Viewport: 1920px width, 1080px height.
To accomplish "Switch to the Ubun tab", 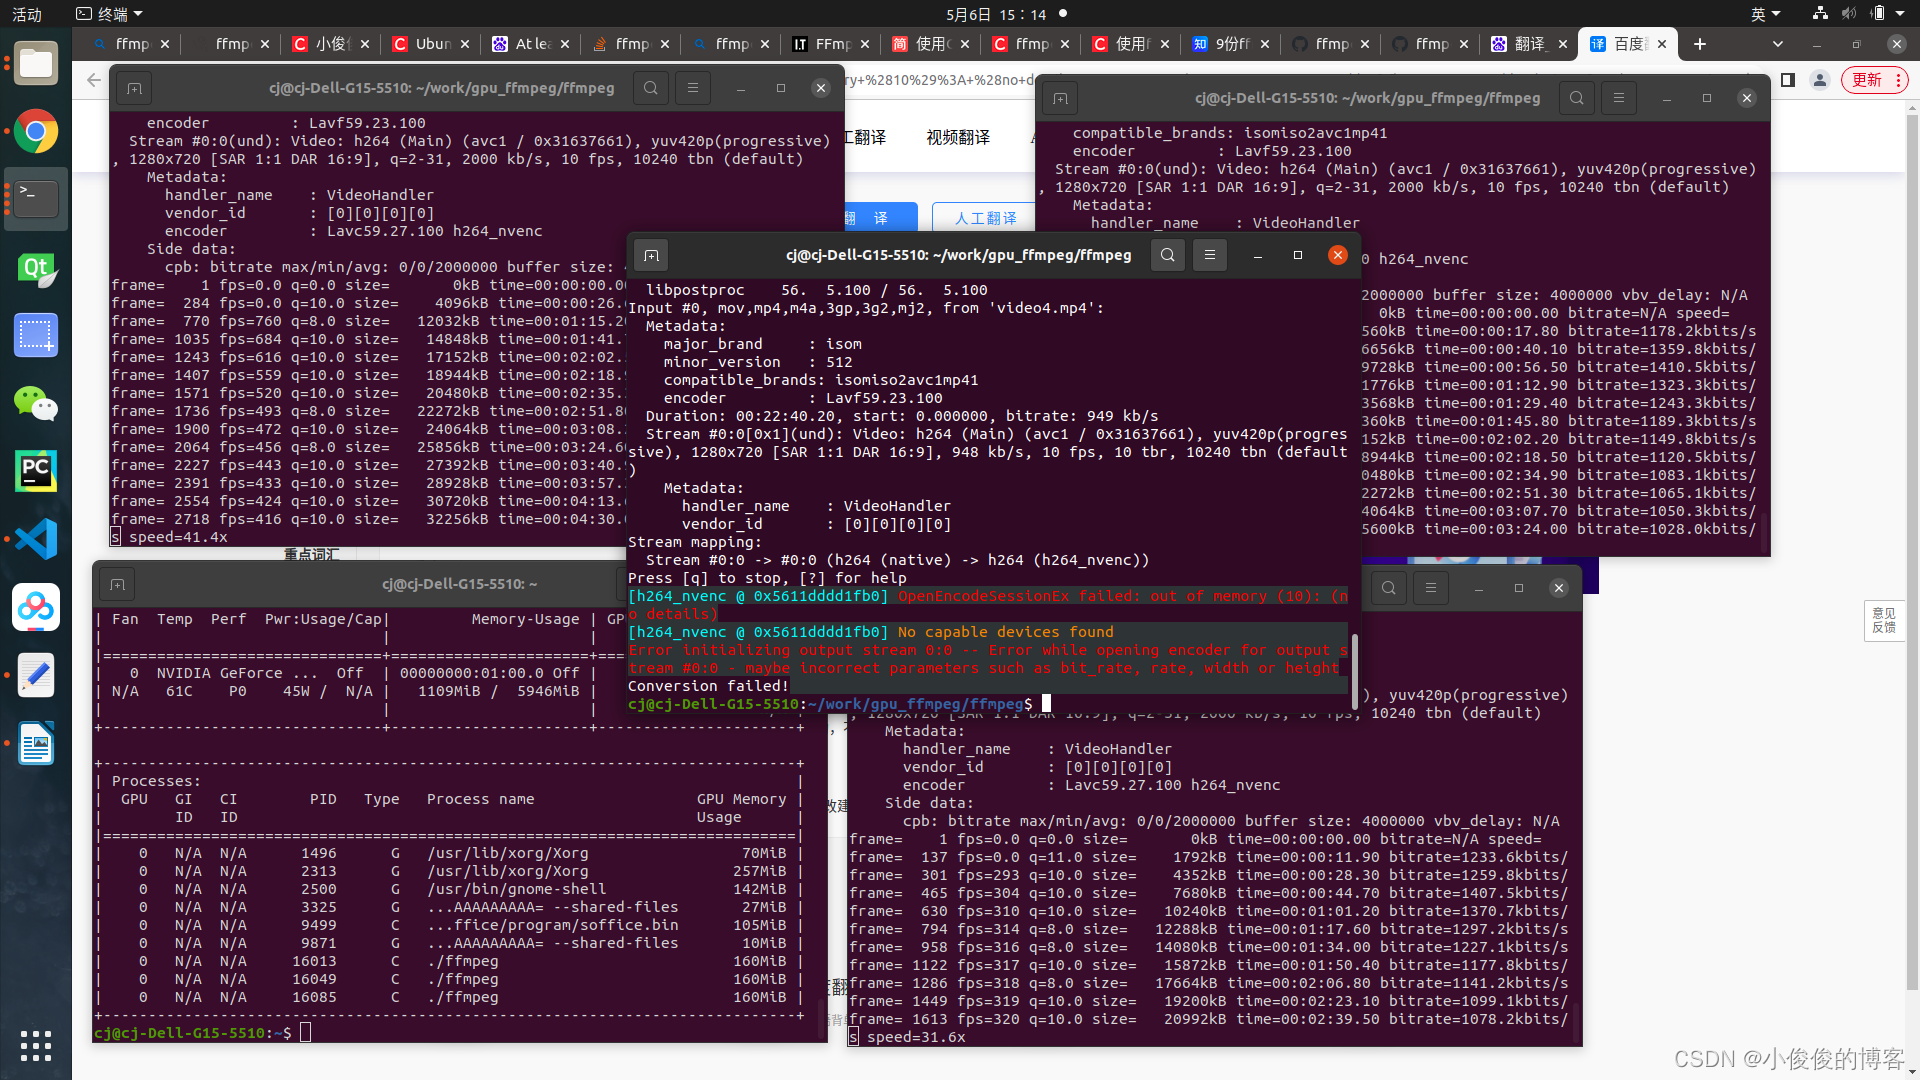I will point(430,44).
